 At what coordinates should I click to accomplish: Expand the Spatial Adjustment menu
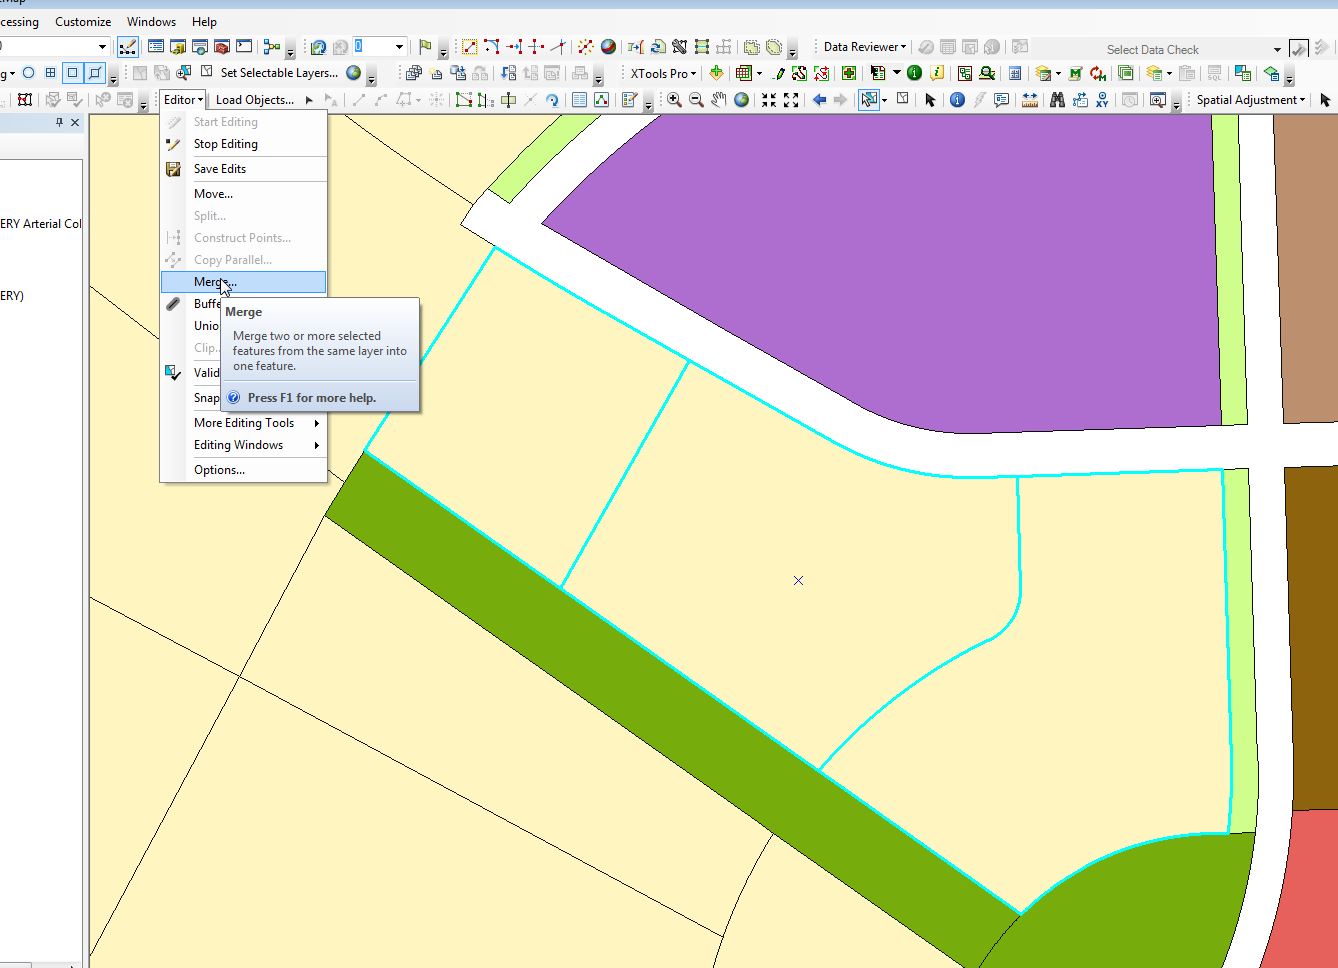click(1251, 100)
